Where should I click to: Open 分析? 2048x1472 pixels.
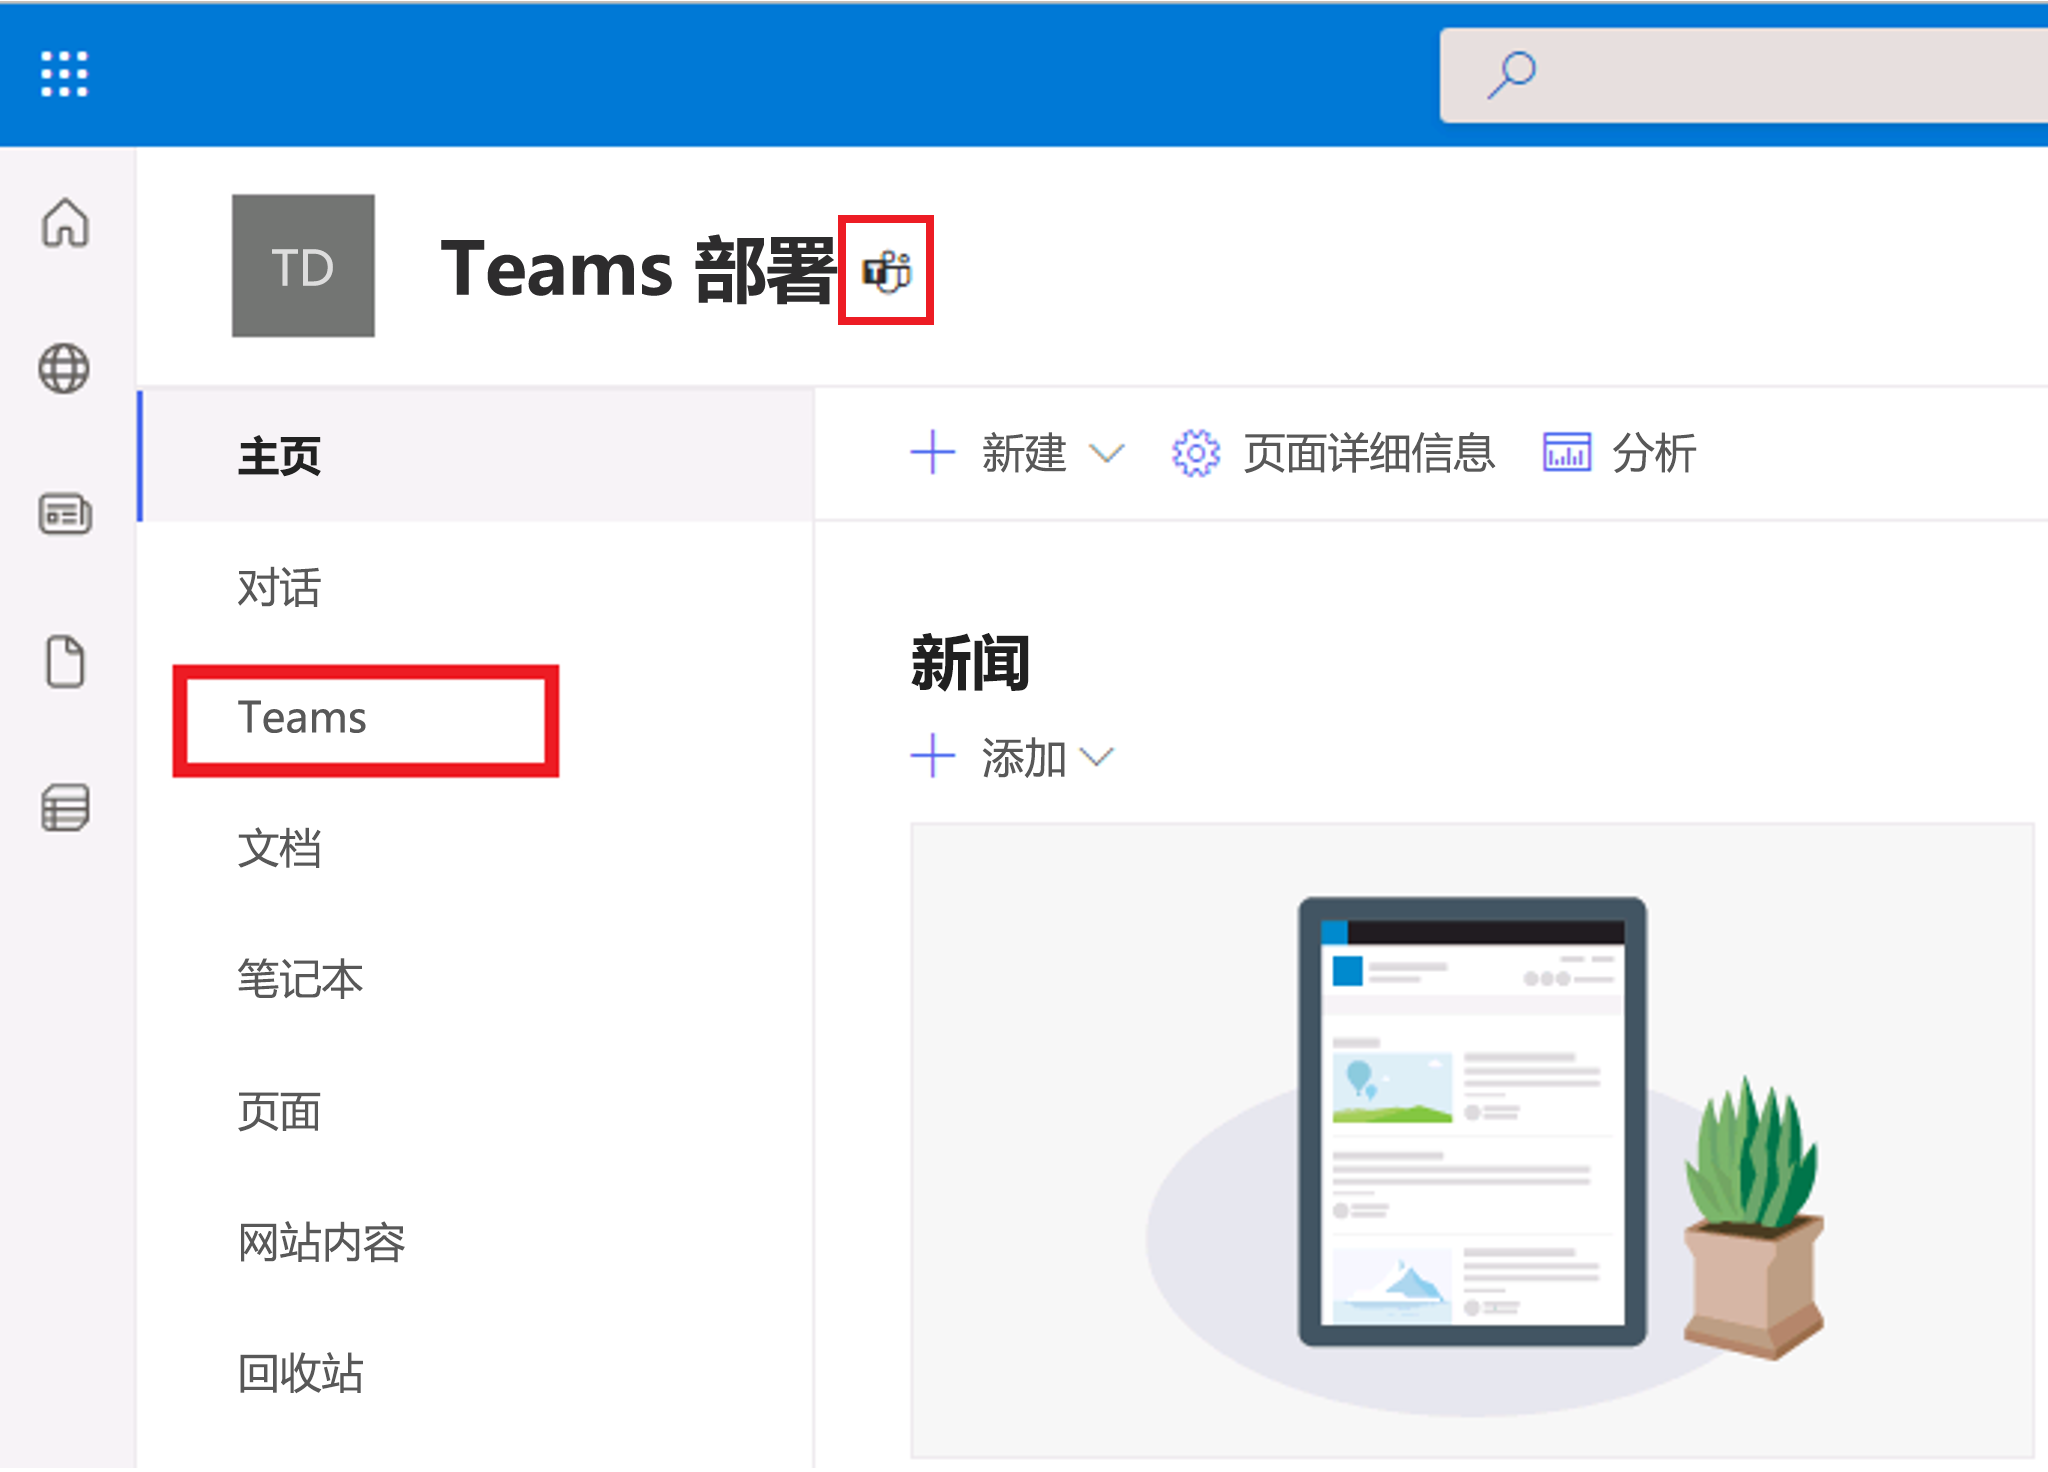click(x=1654, y=453)
